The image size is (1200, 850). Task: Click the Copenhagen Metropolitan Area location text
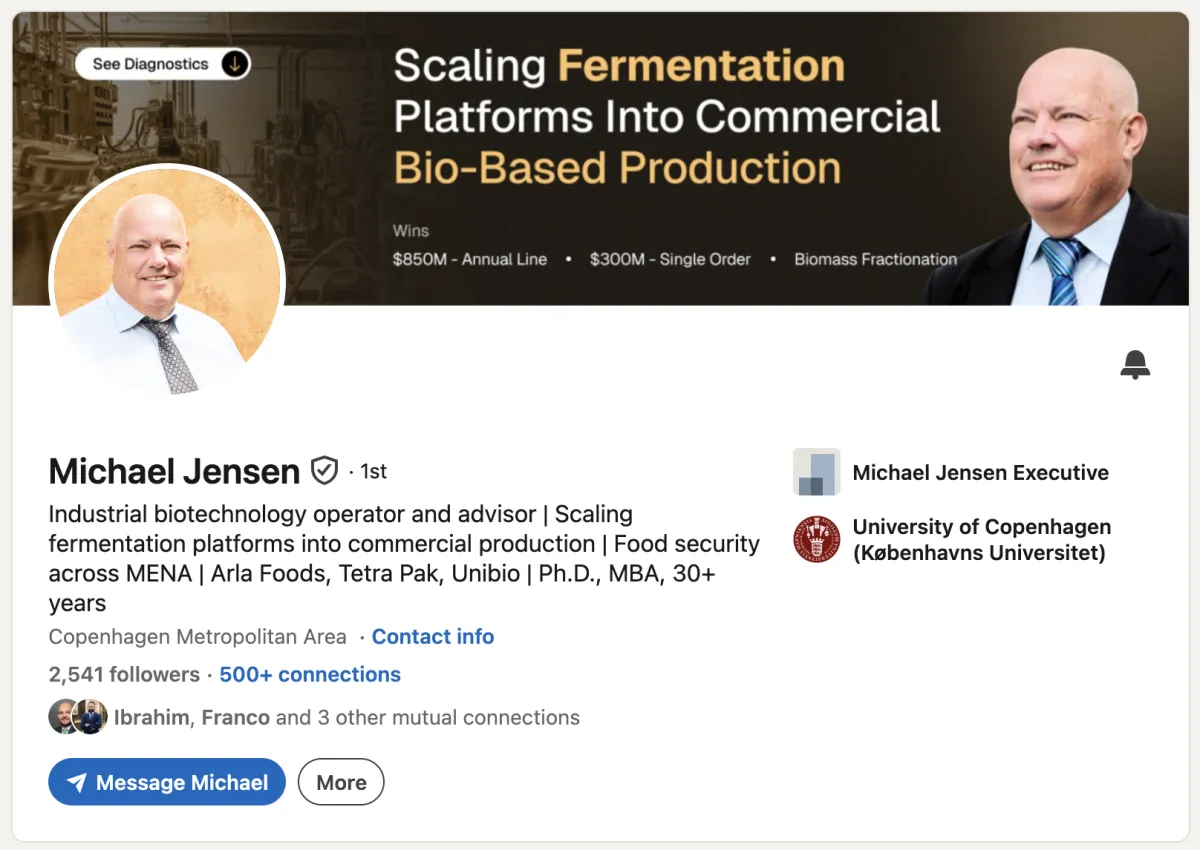[x=198, y=637]
